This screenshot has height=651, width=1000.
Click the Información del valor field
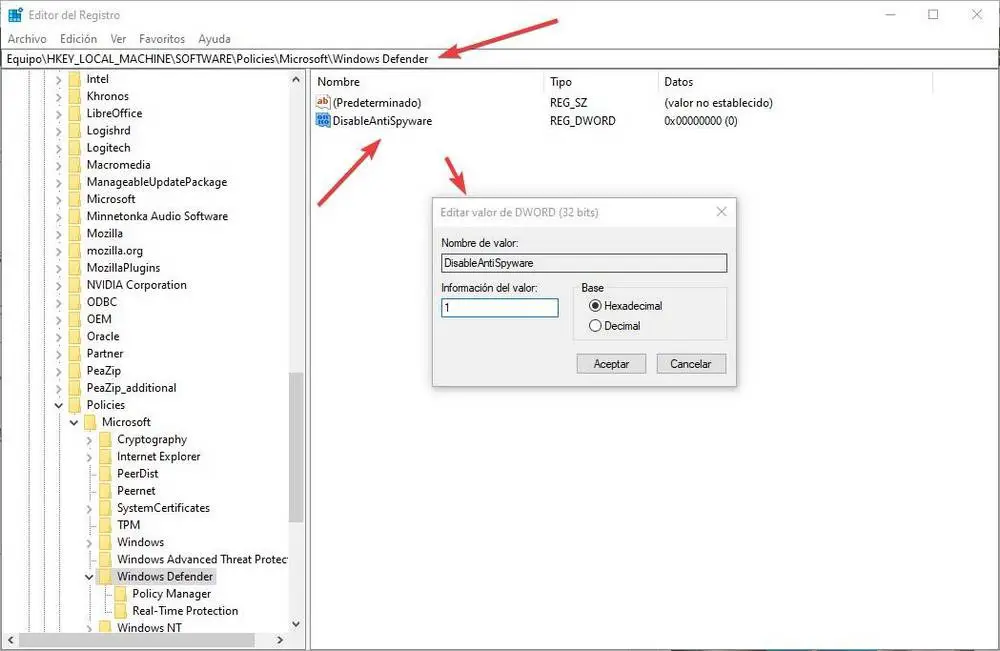[499, 308]
